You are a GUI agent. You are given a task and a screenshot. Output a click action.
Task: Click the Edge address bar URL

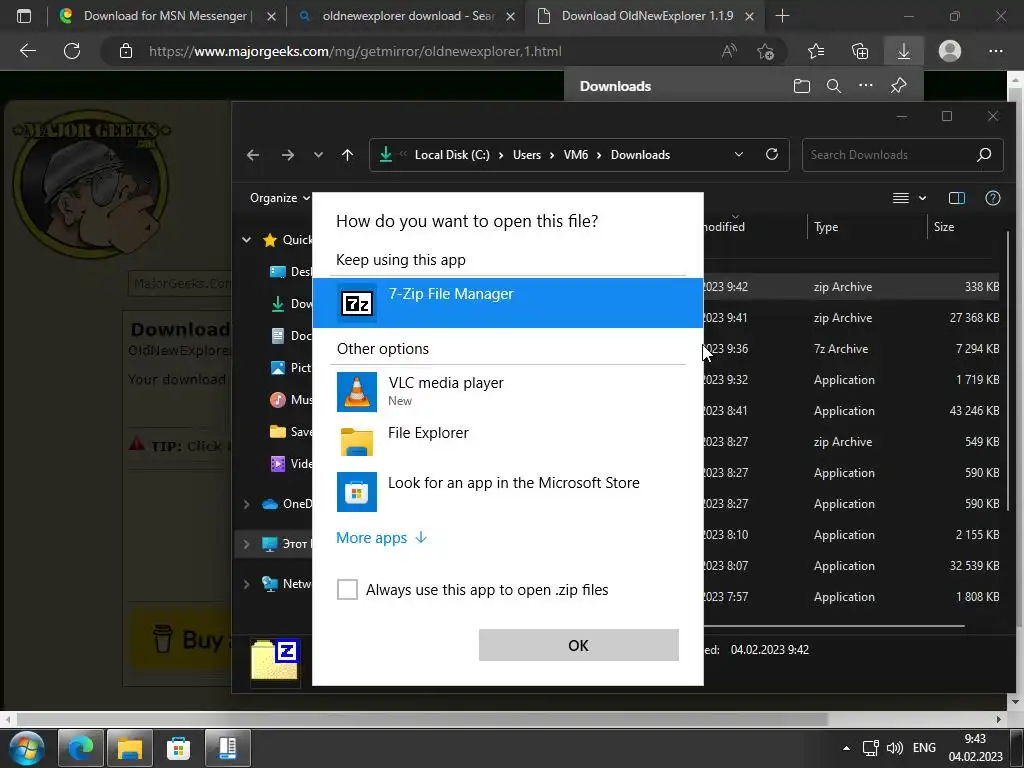click(355, 51)
